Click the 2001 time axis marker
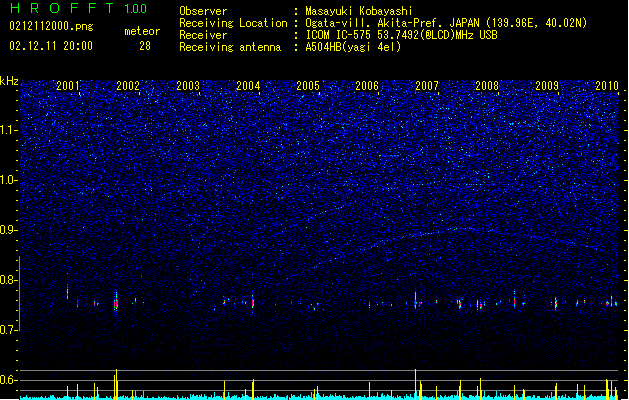 tap(68, 85)
